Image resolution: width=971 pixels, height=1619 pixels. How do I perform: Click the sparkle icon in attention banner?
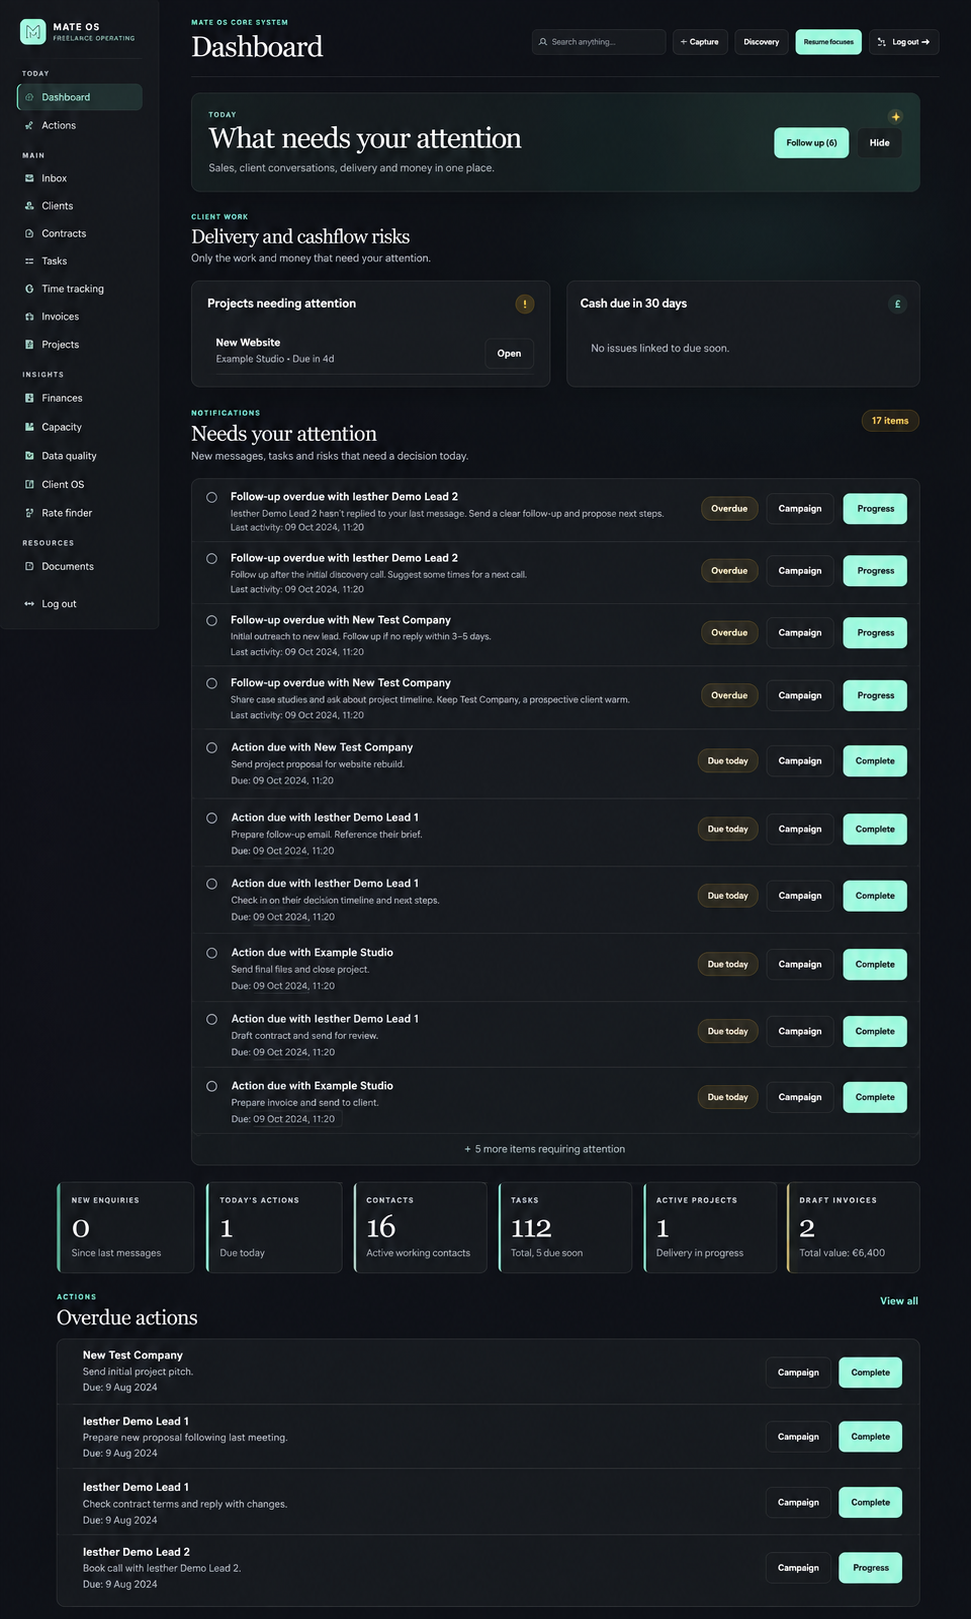point(895,117)
